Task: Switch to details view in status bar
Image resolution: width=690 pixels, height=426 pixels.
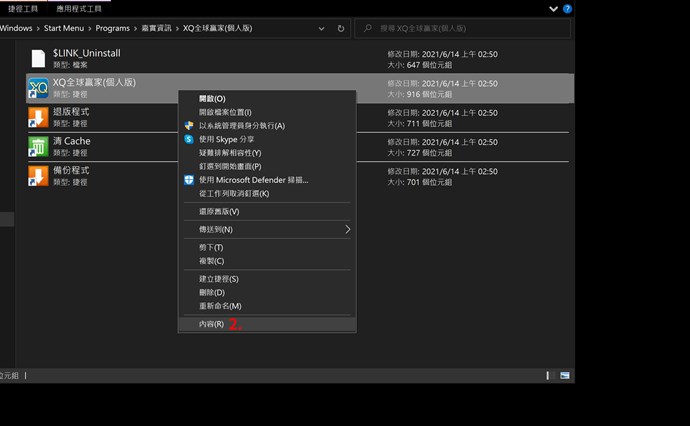Action: point(549,375)
